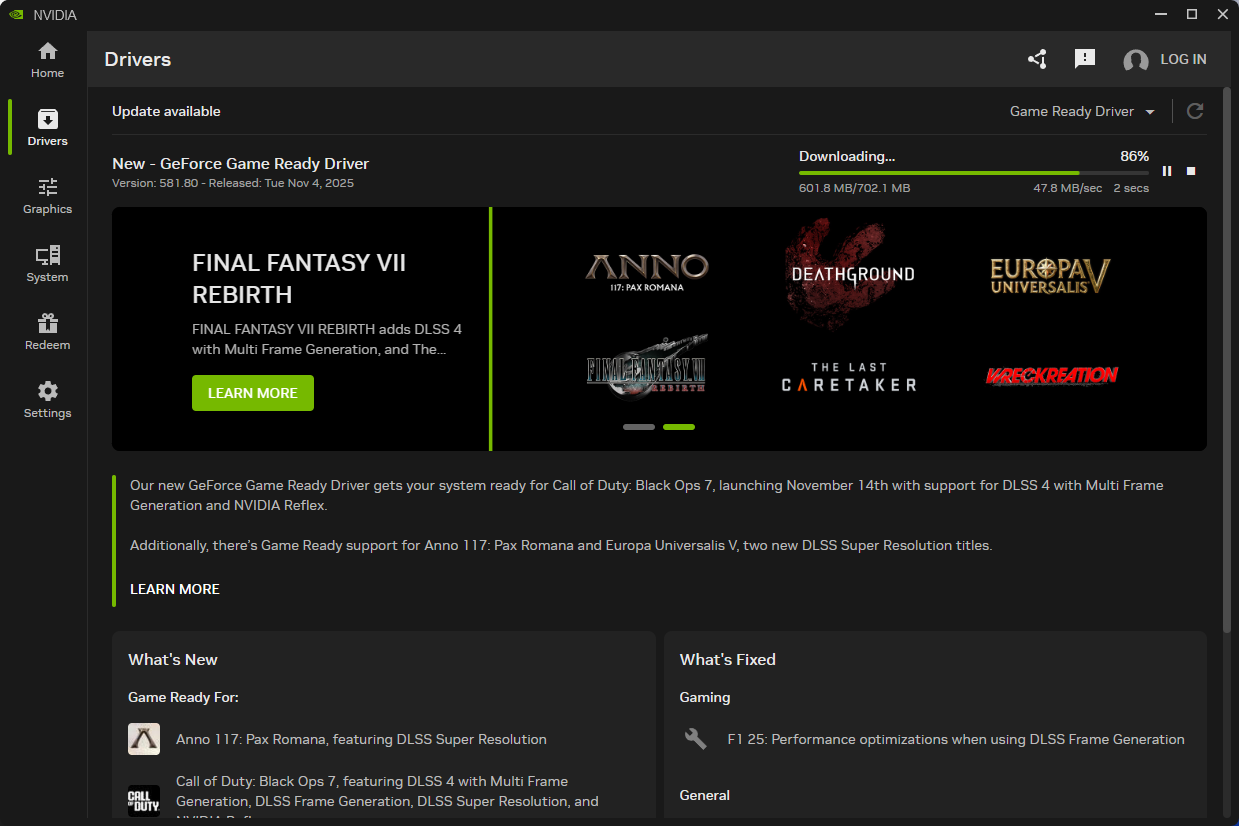Click the 'Game Ready For:' subheading

click(184, 697)
